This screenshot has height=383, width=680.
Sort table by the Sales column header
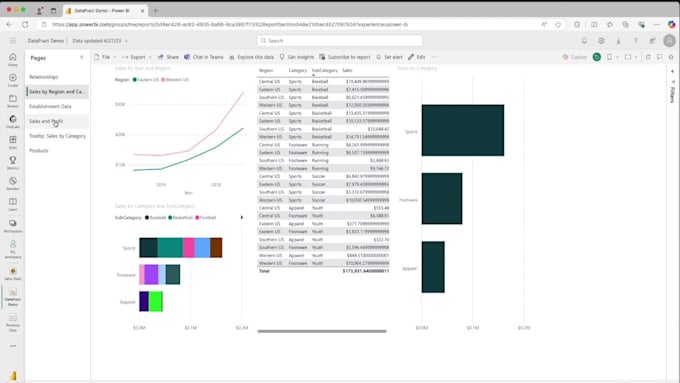pos(347,70)
